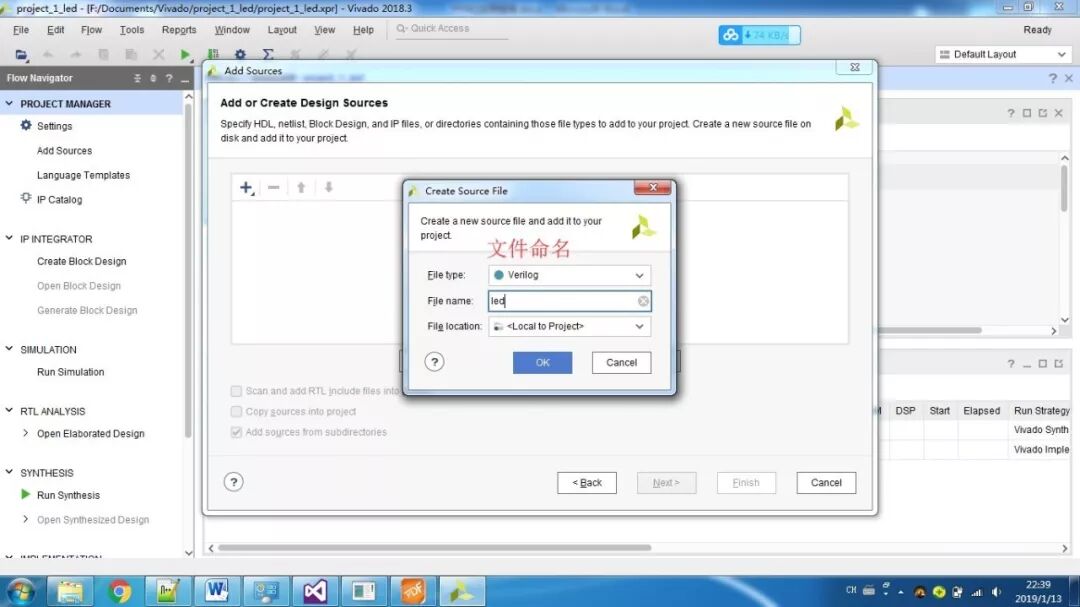This screenshot has height=607, width=1080.
Task: Click Create Block Design
Action: click(x=81, y=261)
